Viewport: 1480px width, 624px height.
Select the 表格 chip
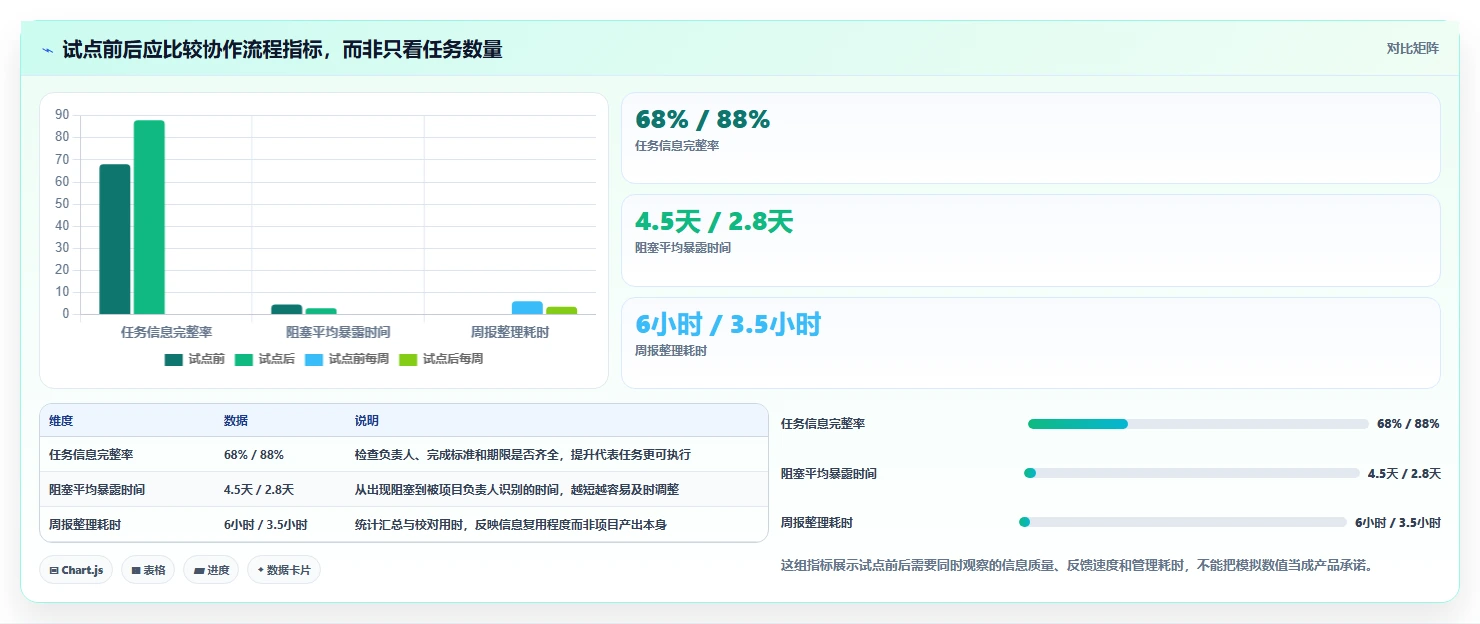pos(148,570)
